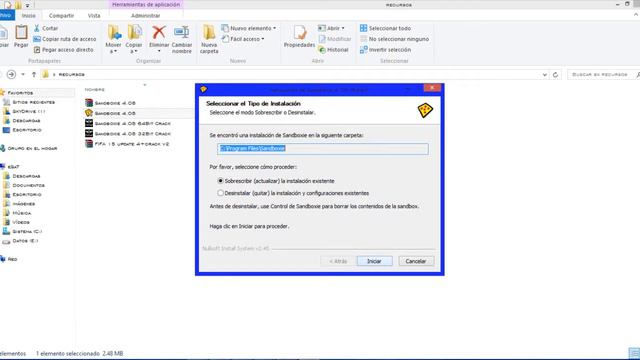The height and width of the screenshot is (360, 640).
Task: Click Cortar scissors in ribbon
Action: (x=37, y=28)
